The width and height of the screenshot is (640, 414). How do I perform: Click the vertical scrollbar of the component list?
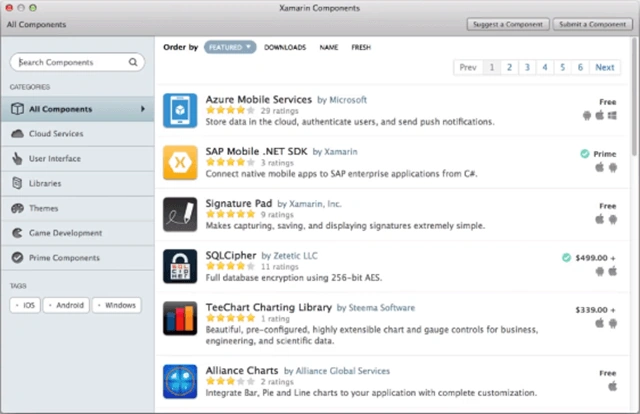coord(634,97)
